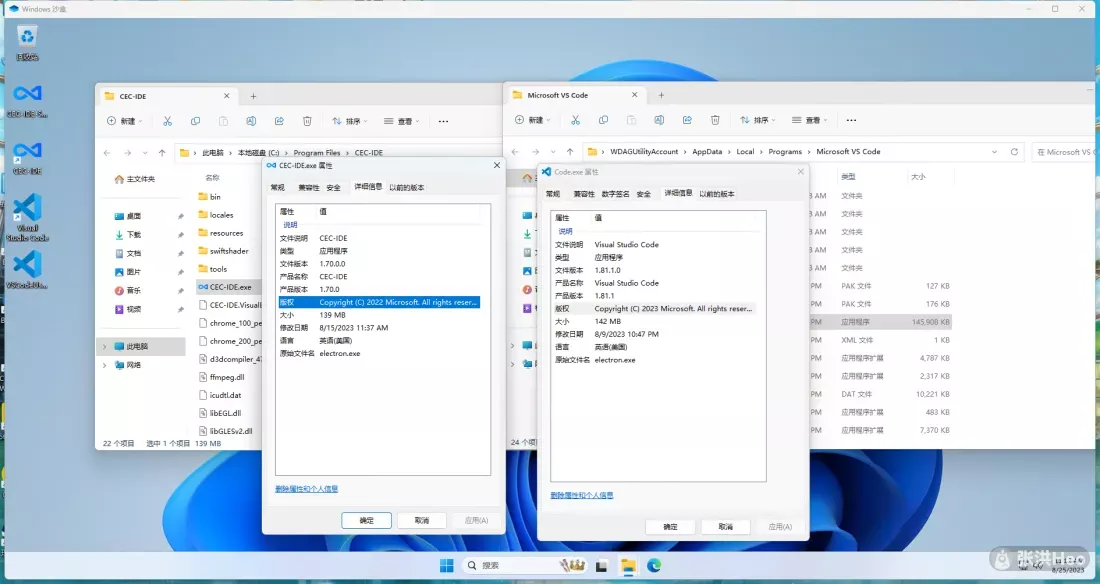Open 查看 dropdown in CEC-IDE window
Viewport: 1100px width, 584px height.
click(x=401, y=121)
